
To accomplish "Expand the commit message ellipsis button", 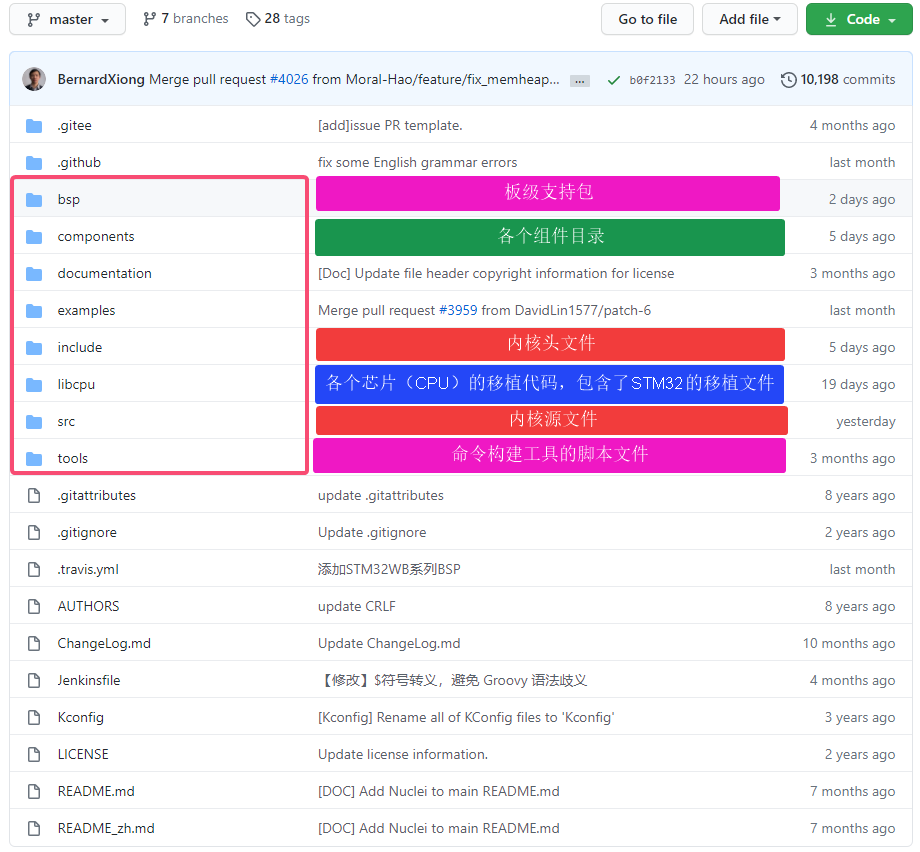I will 580,81.
